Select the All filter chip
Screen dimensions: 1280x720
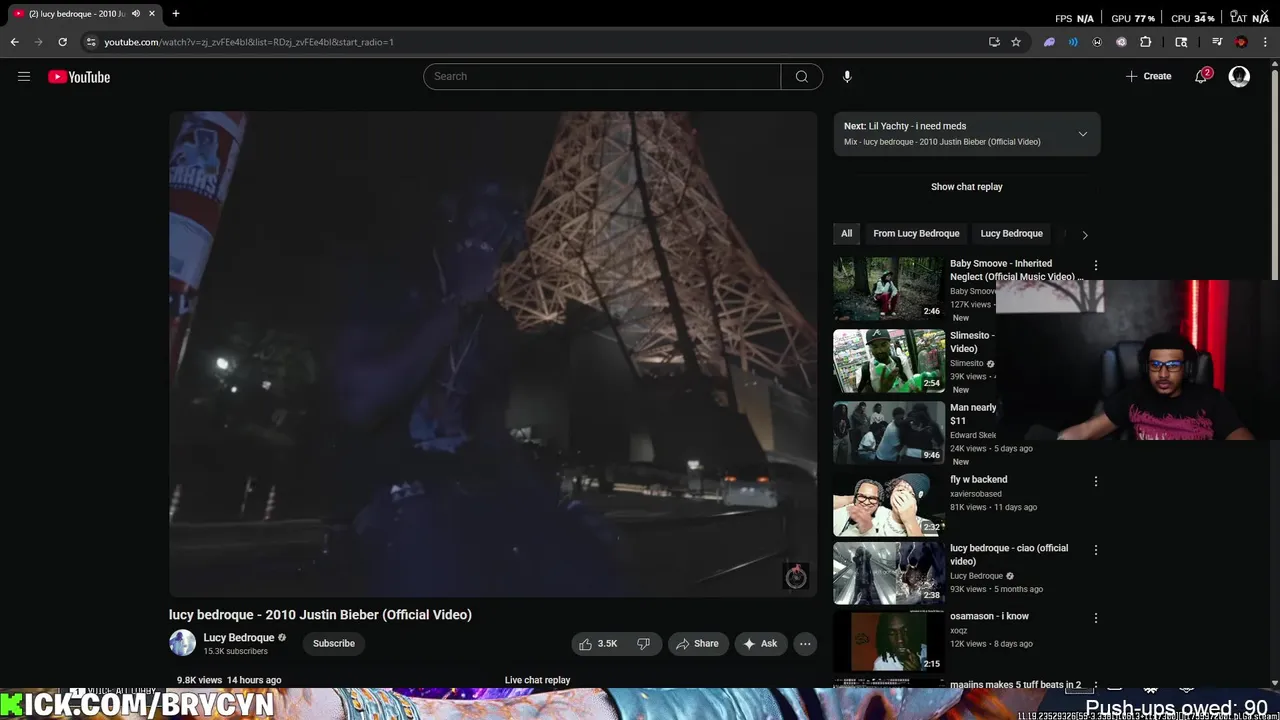[x=846, y=233]
